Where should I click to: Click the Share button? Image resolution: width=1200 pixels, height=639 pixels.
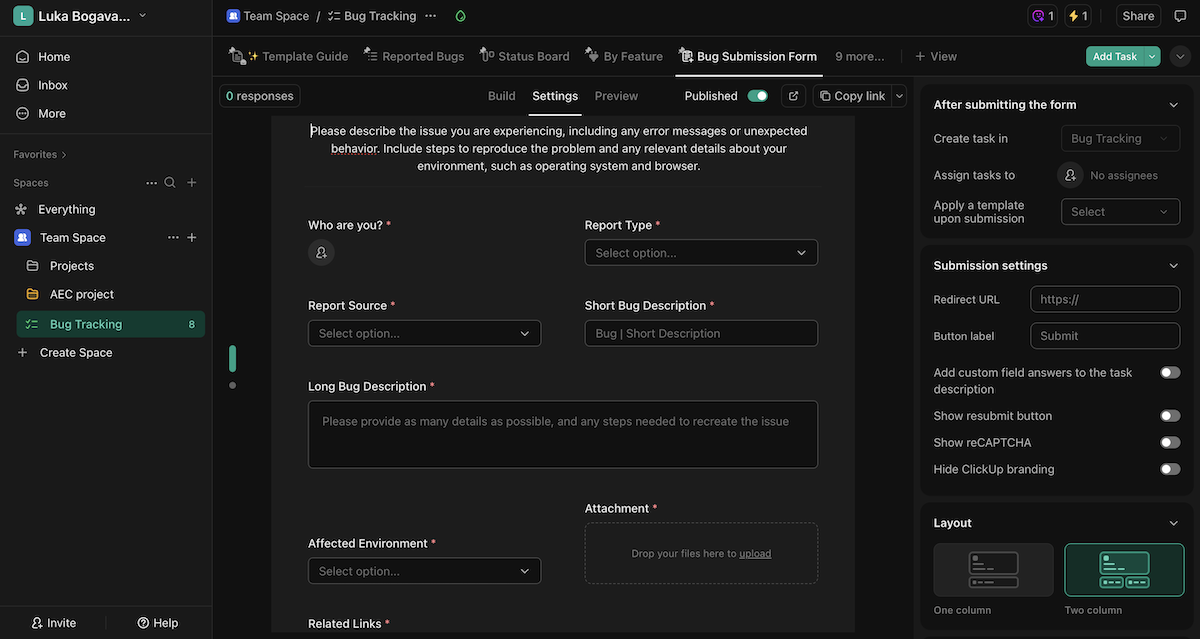pos(1138,15)
